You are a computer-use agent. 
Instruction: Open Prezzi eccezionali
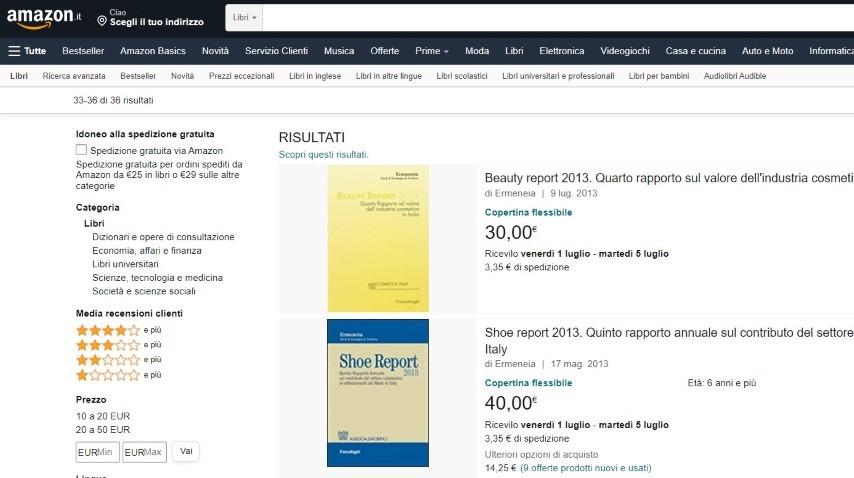[241, 76]
